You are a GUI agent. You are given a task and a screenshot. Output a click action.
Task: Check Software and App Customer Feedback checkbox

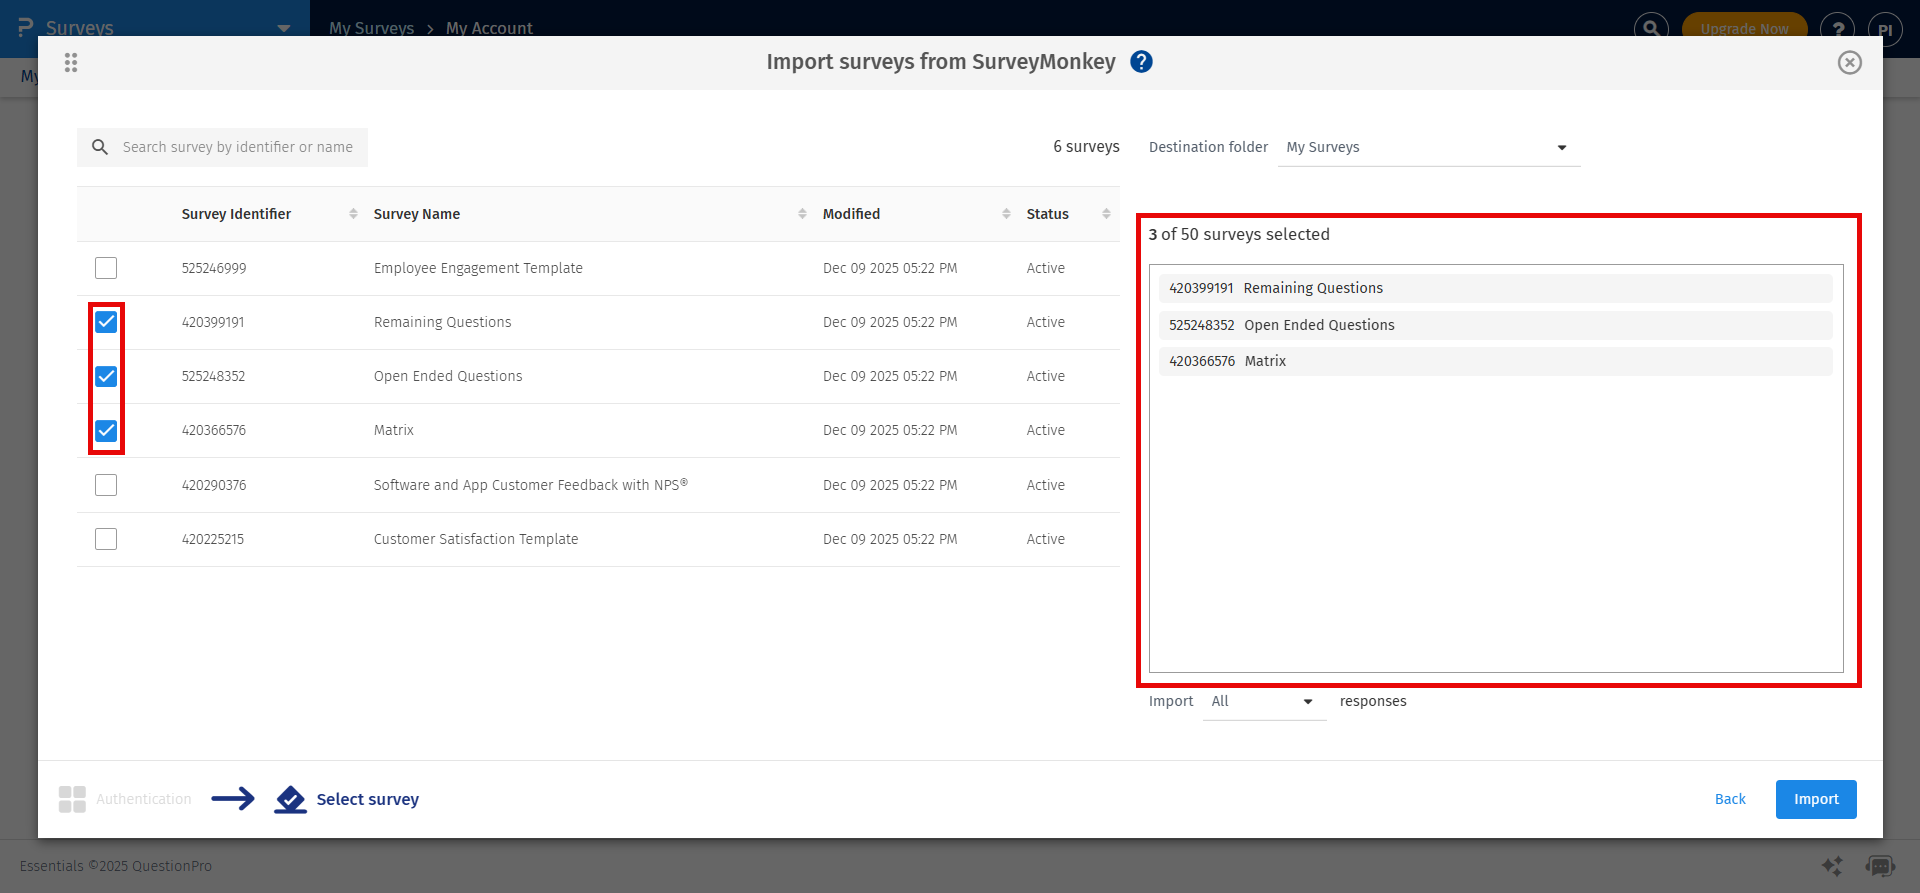(106, 485)
